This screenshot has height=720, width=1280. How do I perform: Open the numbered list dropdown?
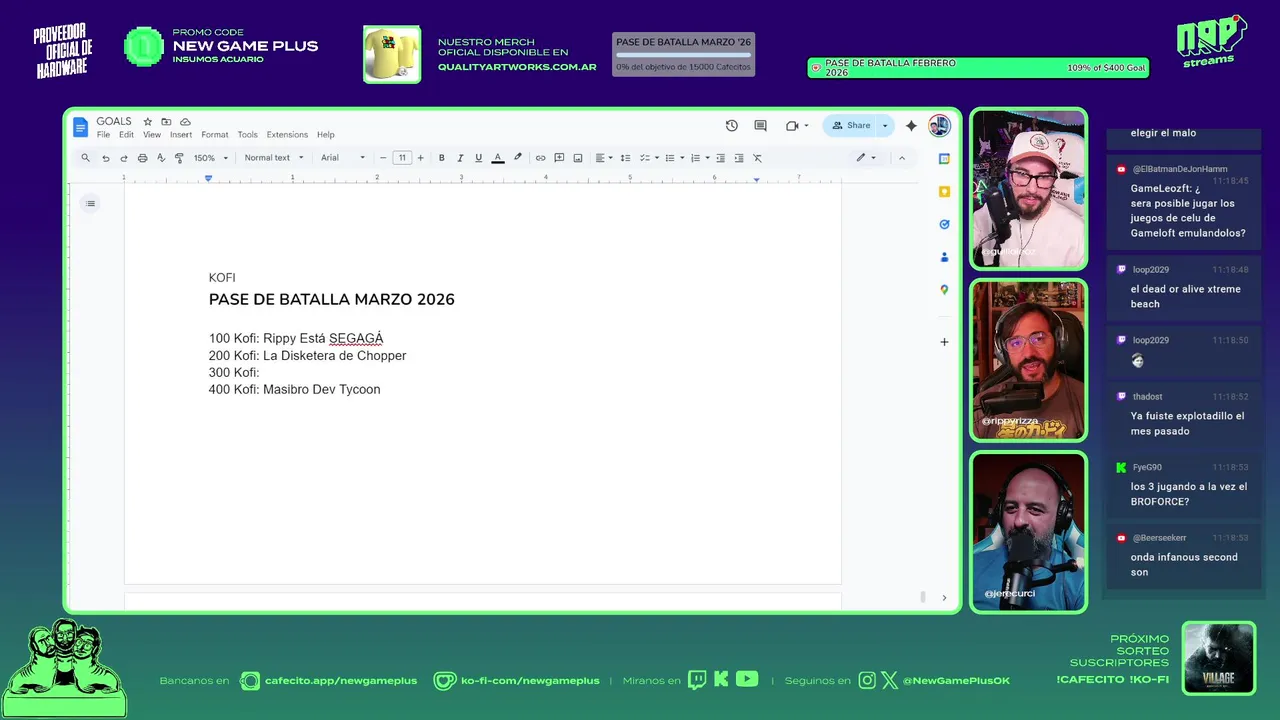click(x=699, y=158)
